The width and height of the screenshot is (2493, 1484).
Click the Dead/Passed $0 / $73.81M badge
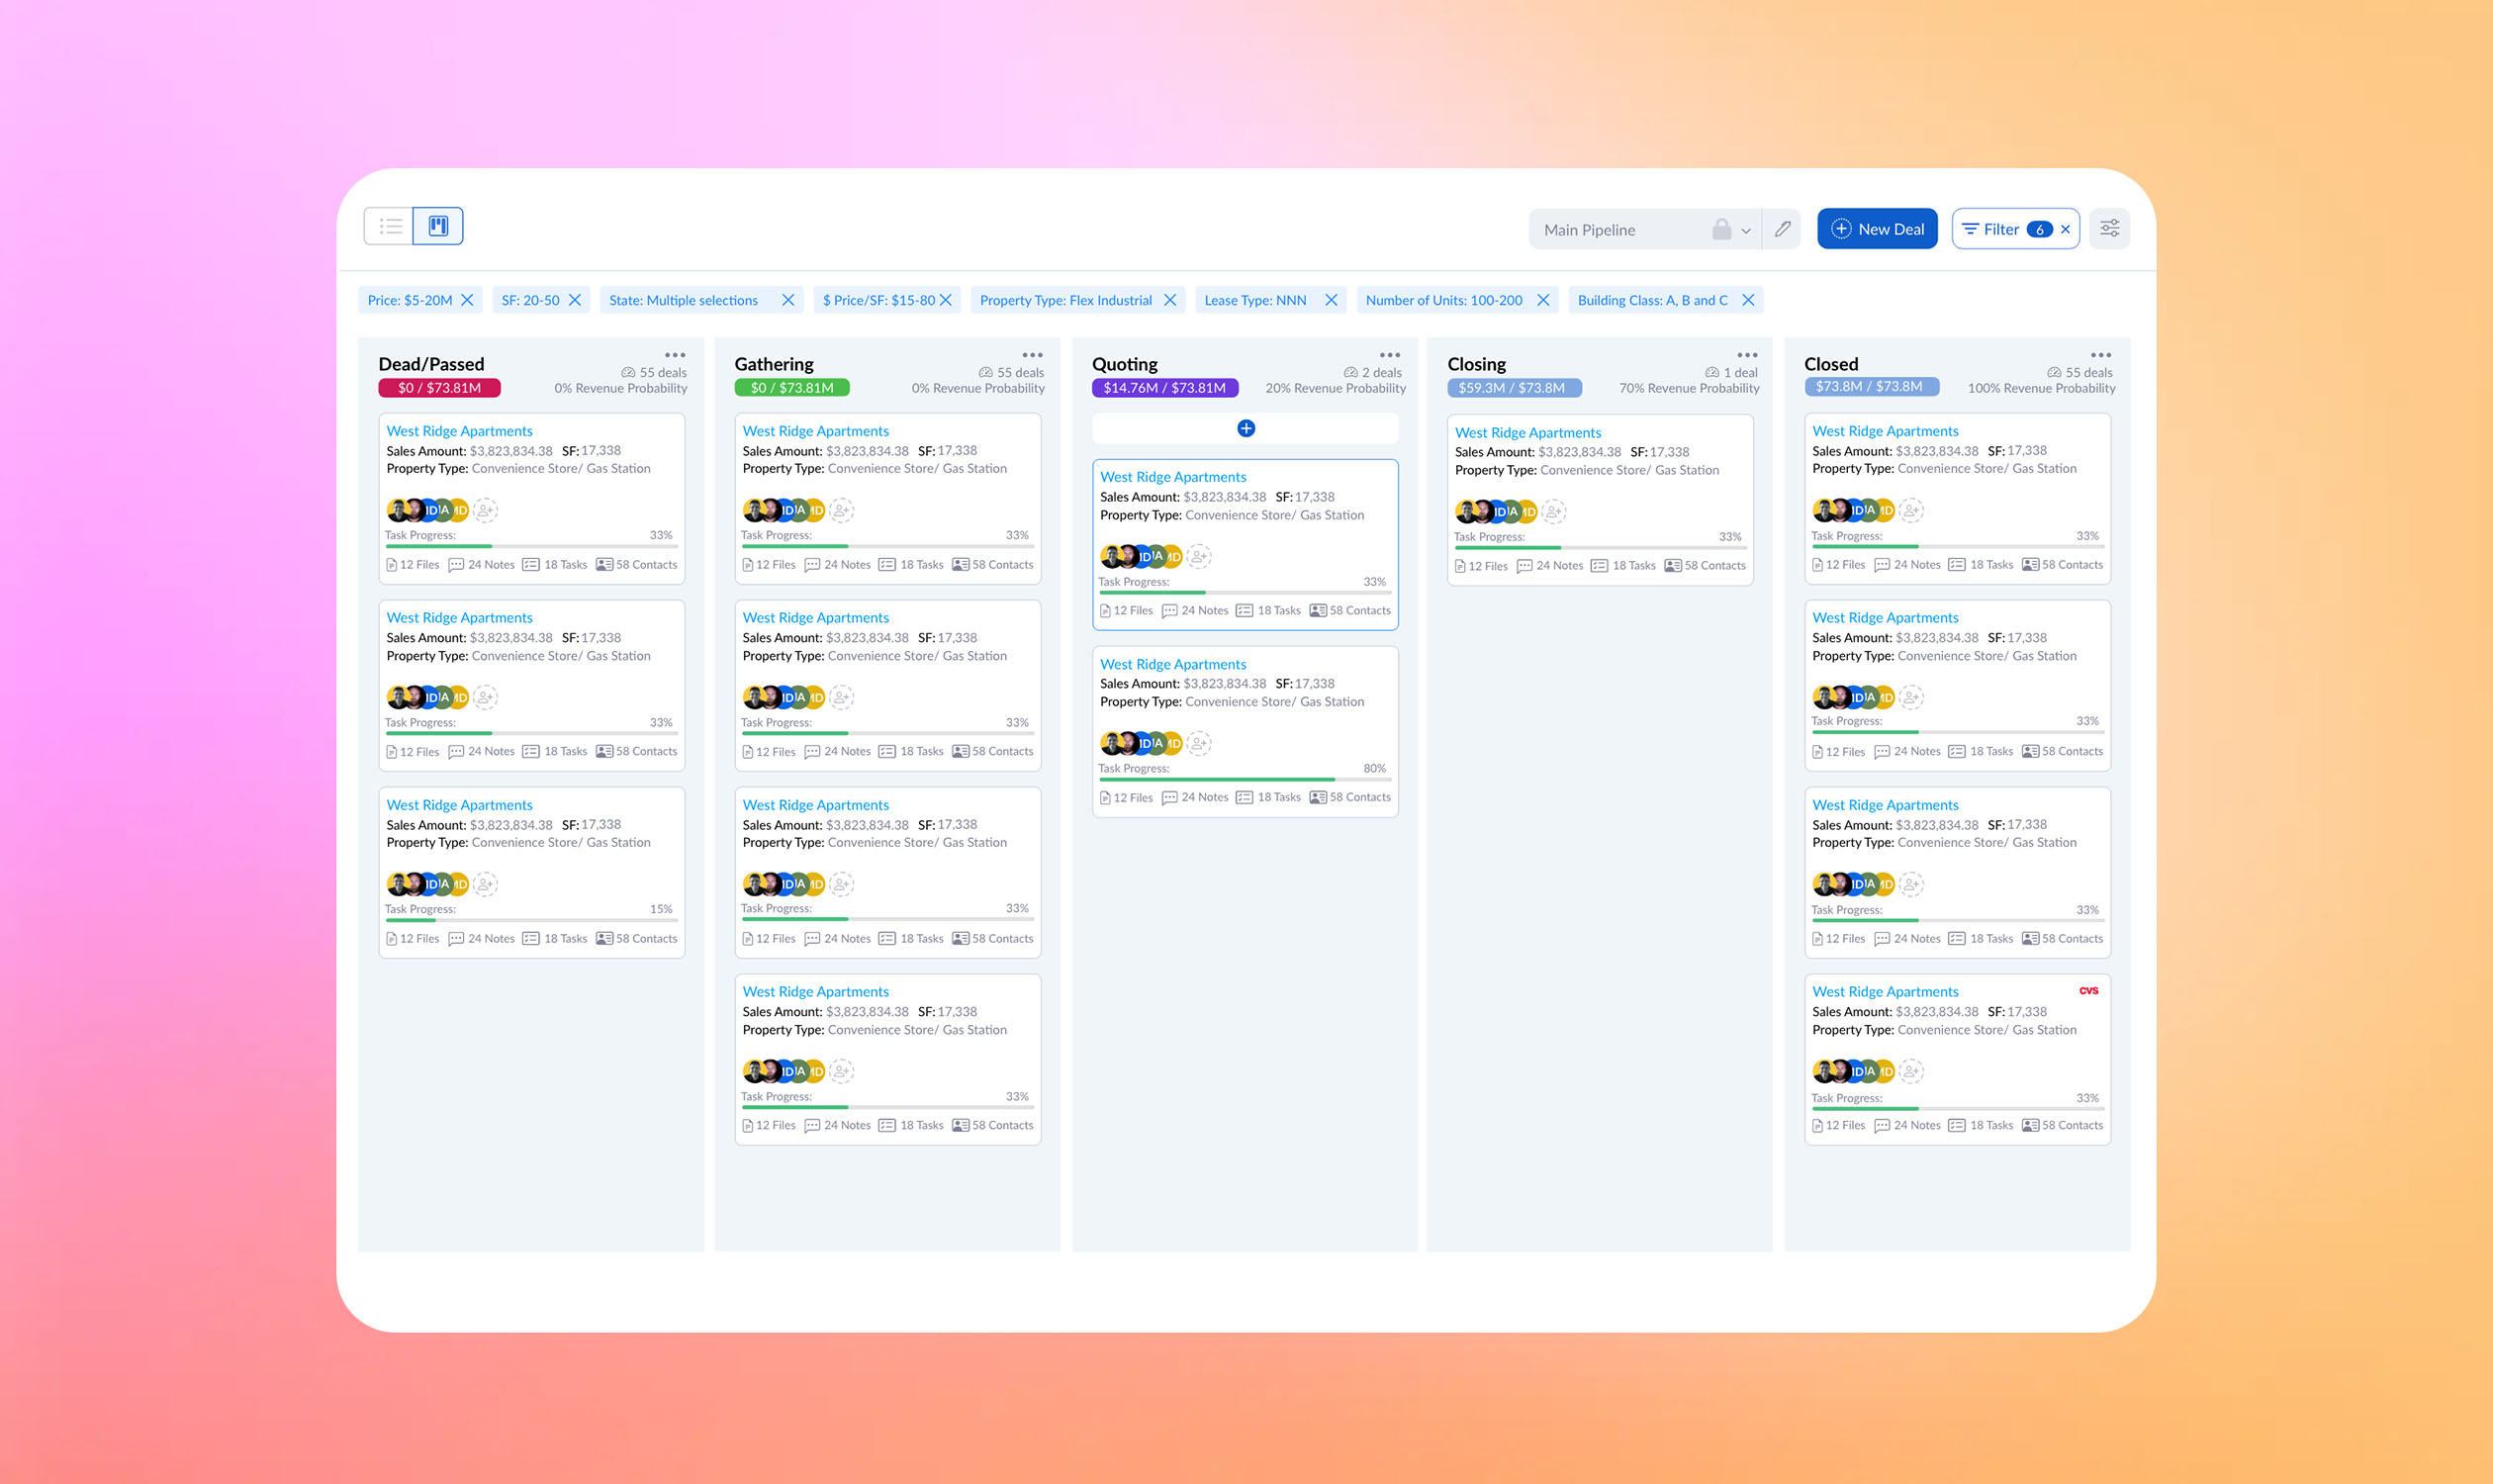click(439, 388)
